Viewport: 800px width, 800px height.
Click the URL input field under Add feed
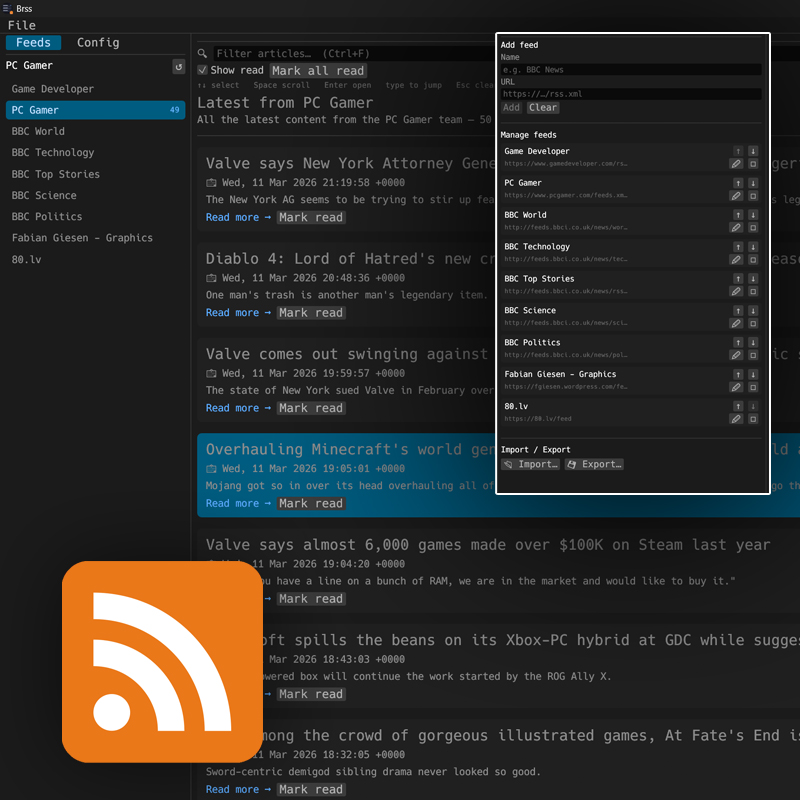[x=632, y=93]
